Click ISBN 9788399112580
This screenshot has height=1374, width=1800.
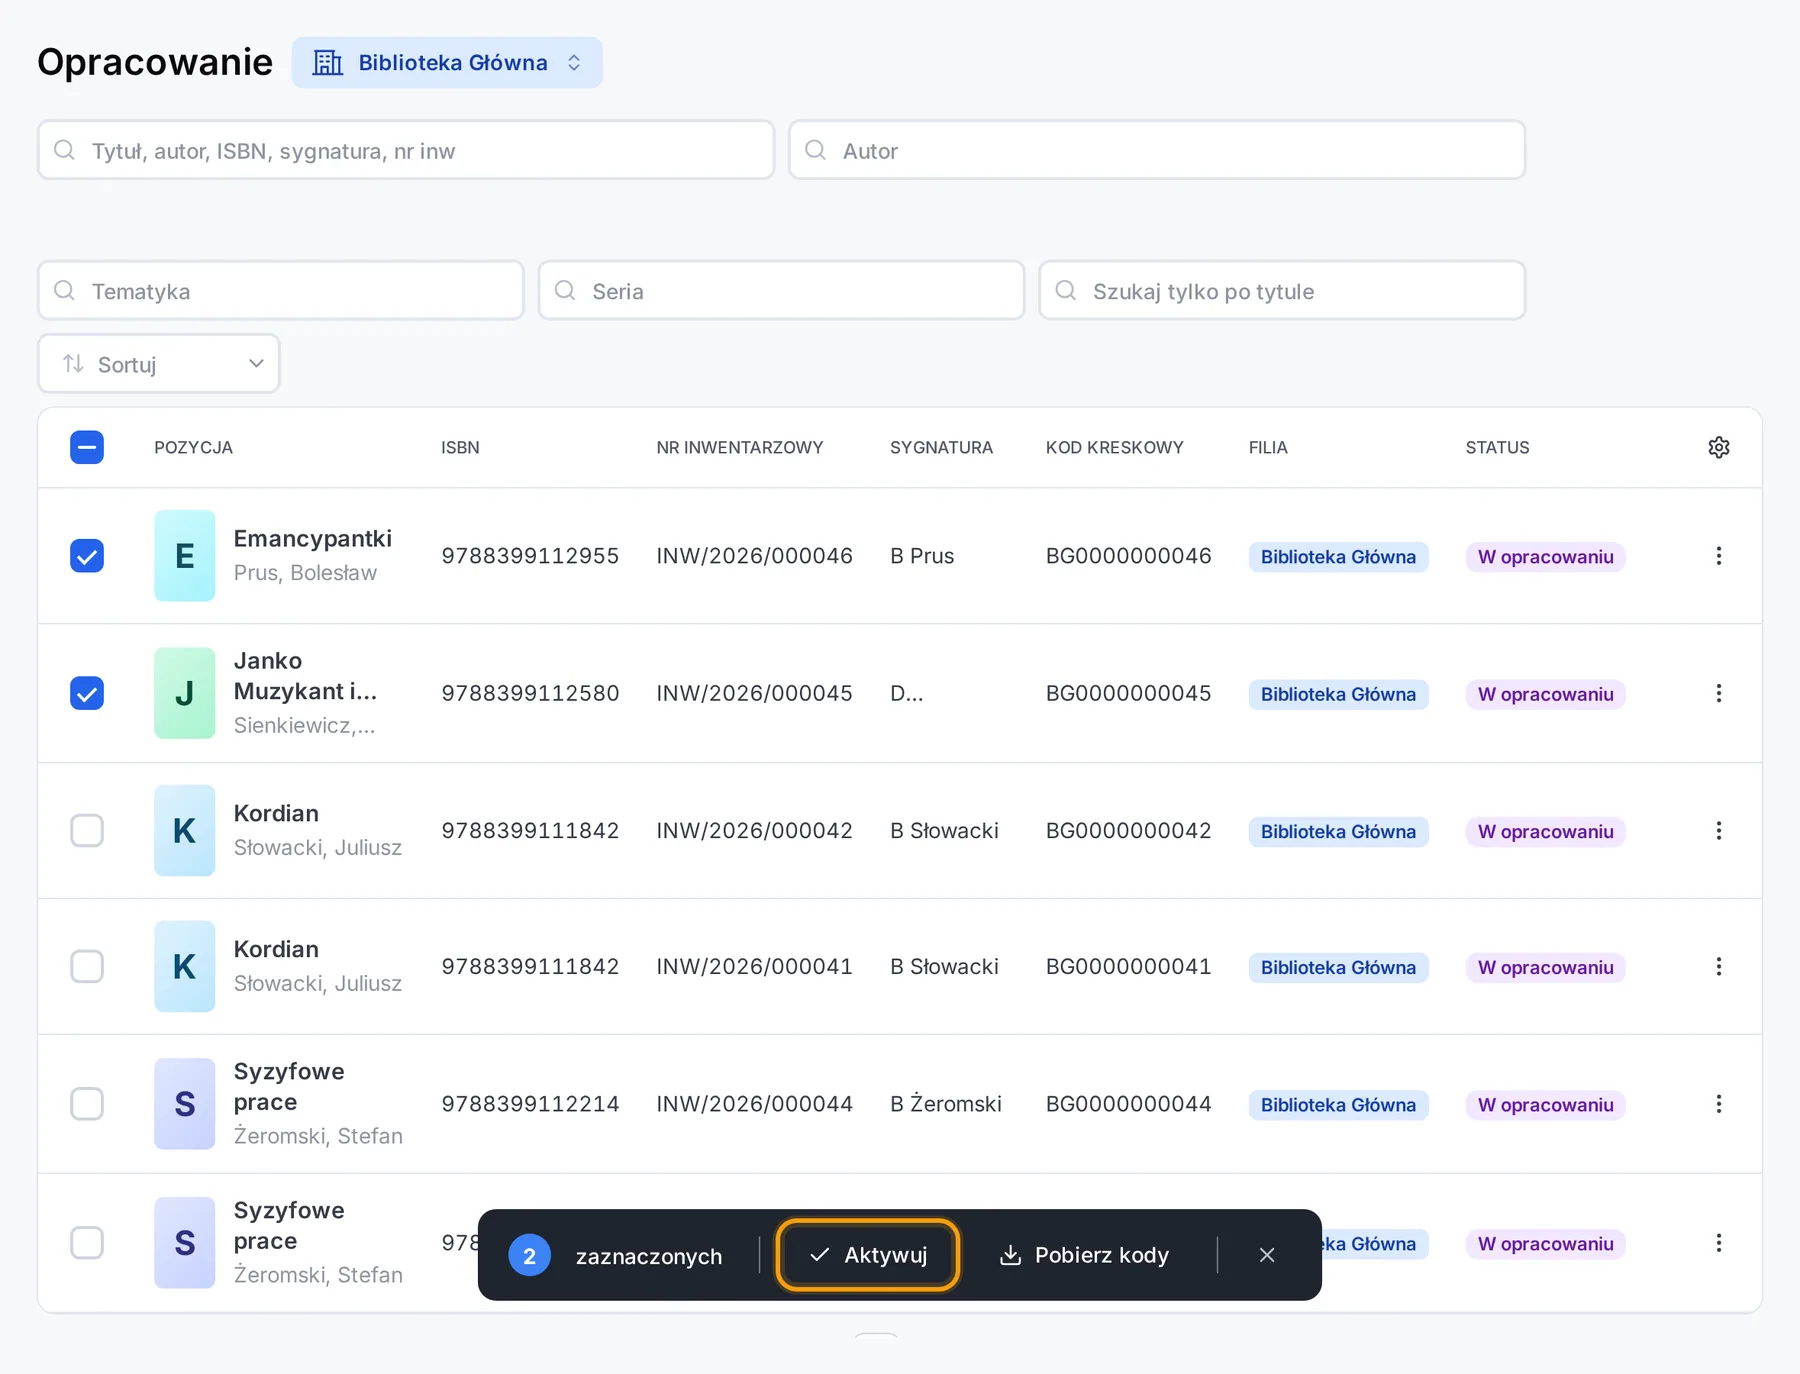[530, 693]
